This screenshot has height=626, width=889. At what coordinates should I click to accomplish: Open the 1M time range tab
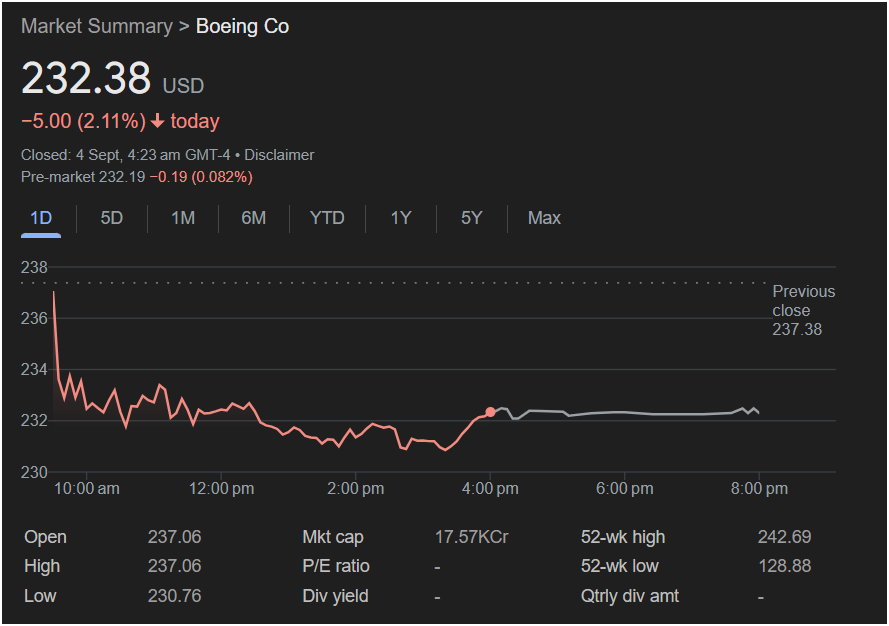coord(183,218)
